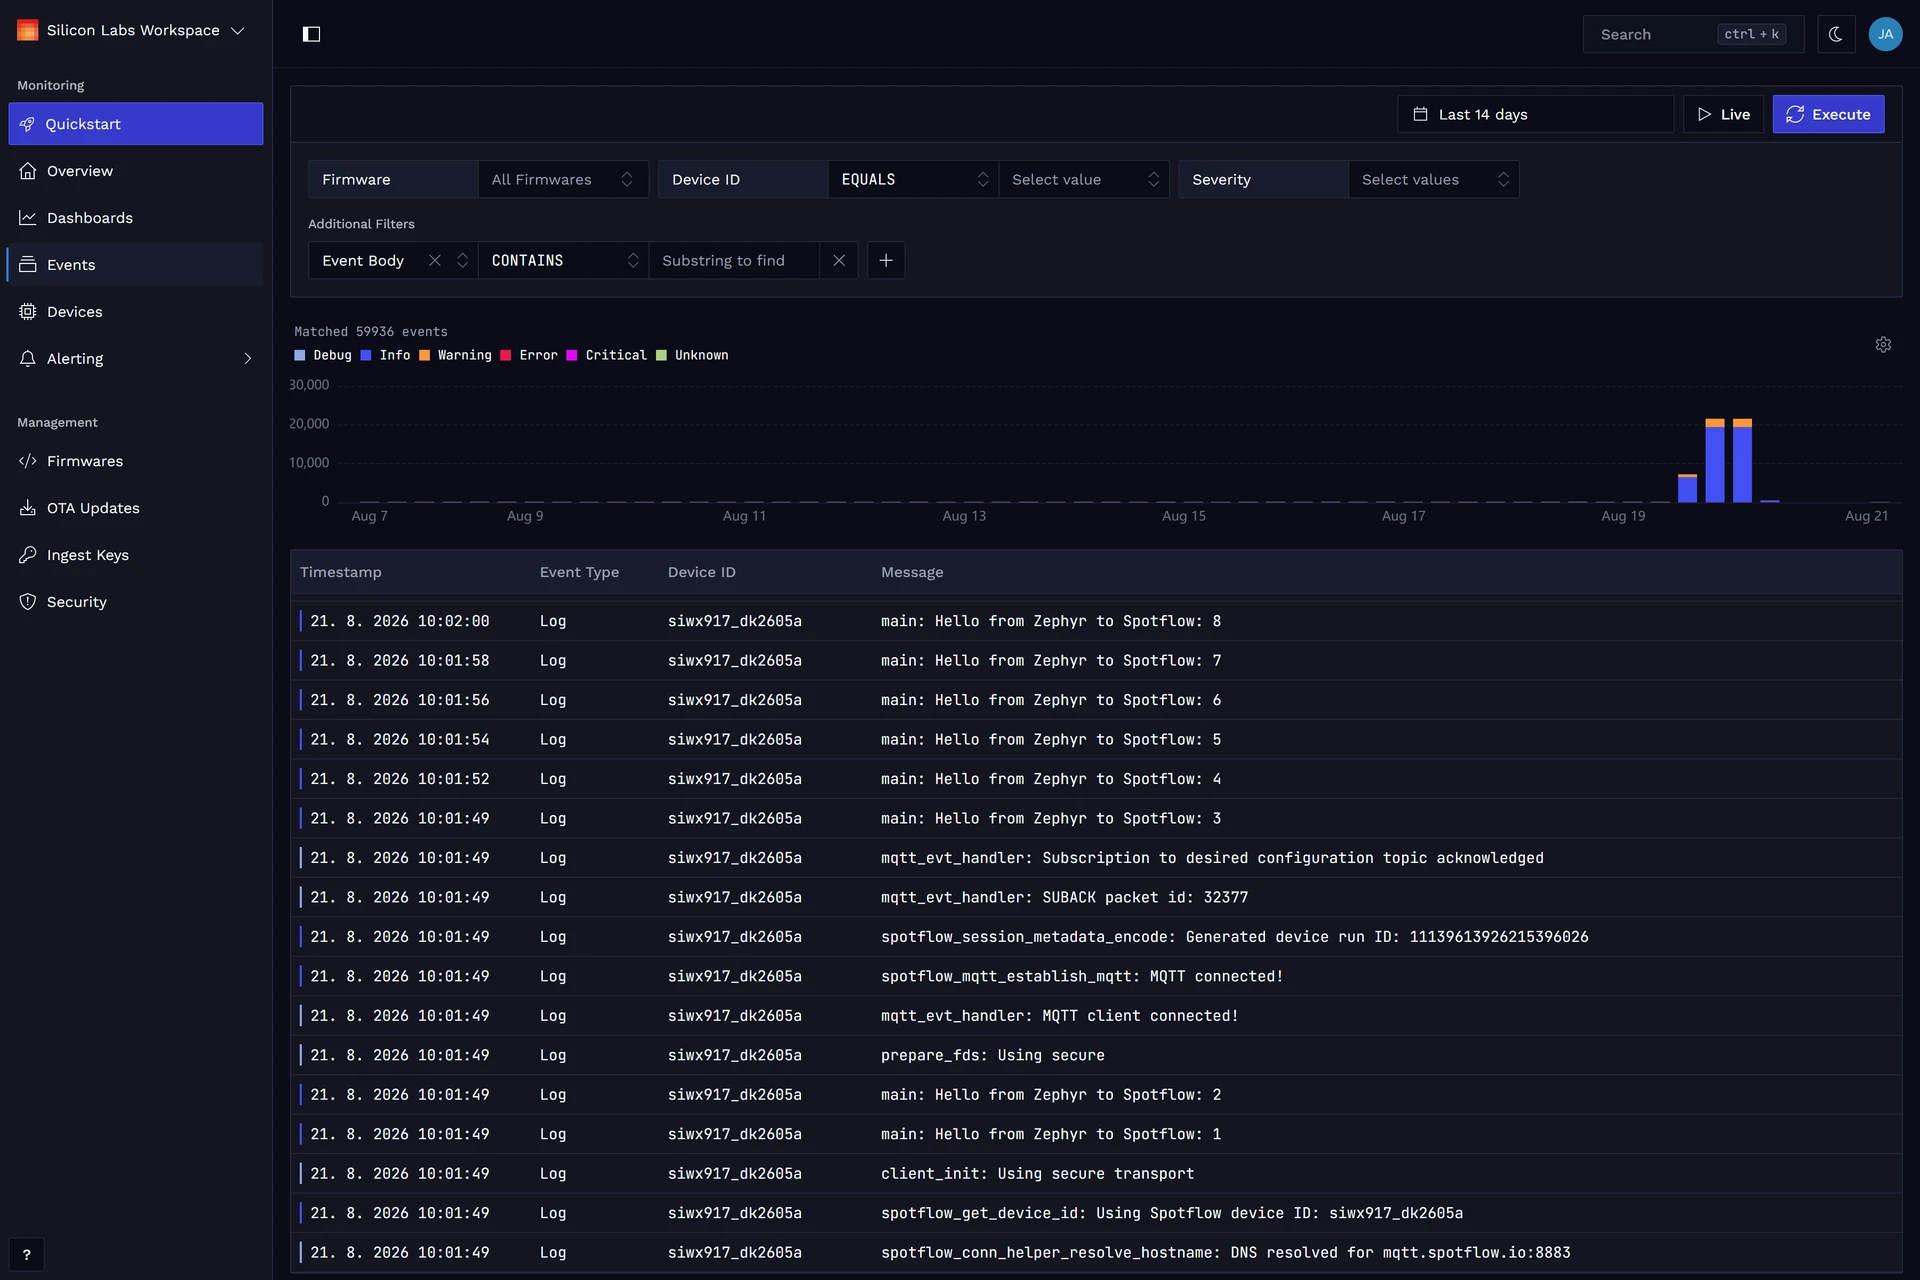This screenshot has height=1280, width=1920.
Task: Click the Silicon Labs workspace logo icon
Action: (x=27, y=30)
